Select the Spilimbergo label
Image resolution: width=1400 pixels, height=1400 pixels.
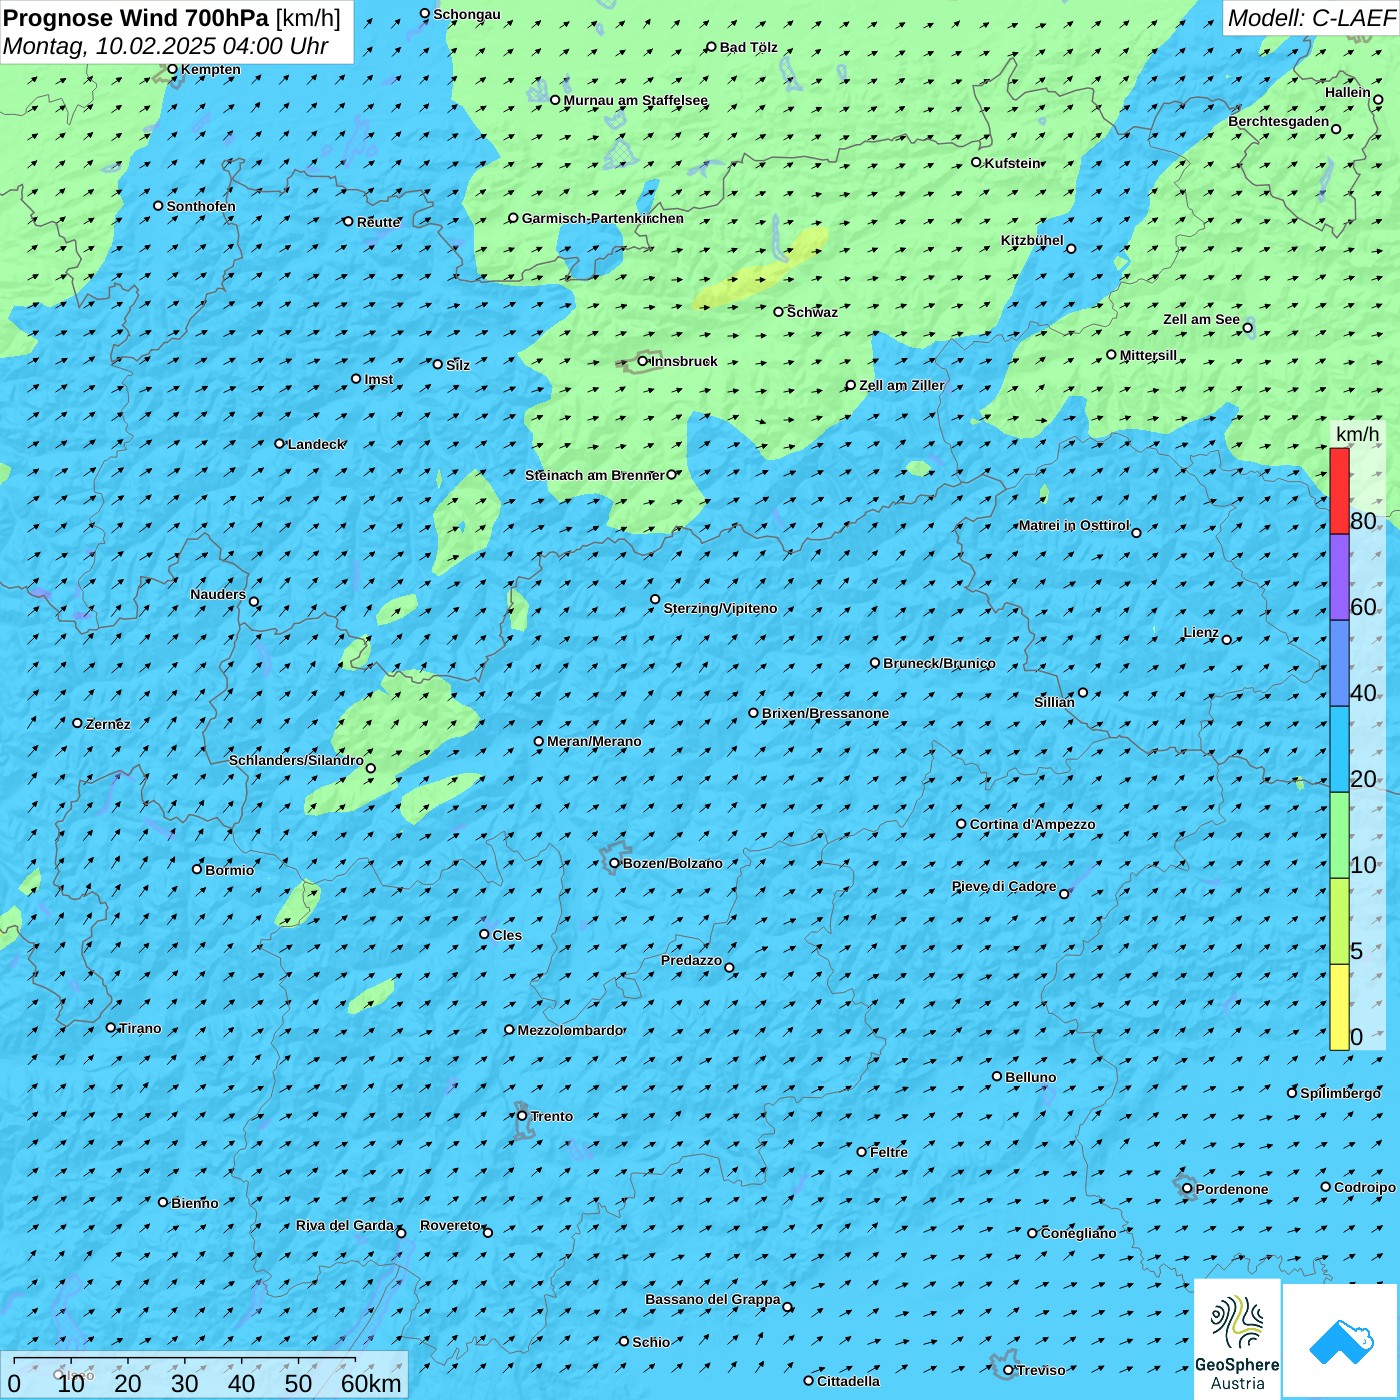pyautogui.click(x=1340, y=1093)
